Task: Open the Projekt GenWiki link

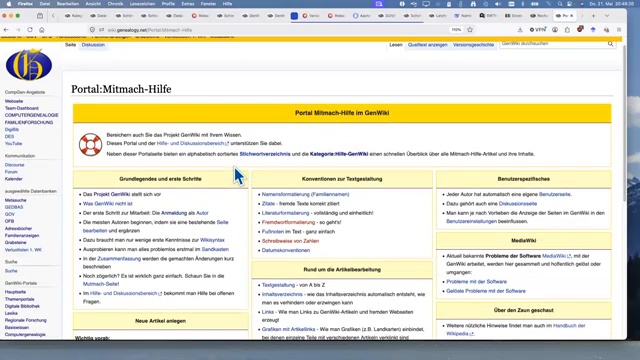Action: [x=111, y=194]
